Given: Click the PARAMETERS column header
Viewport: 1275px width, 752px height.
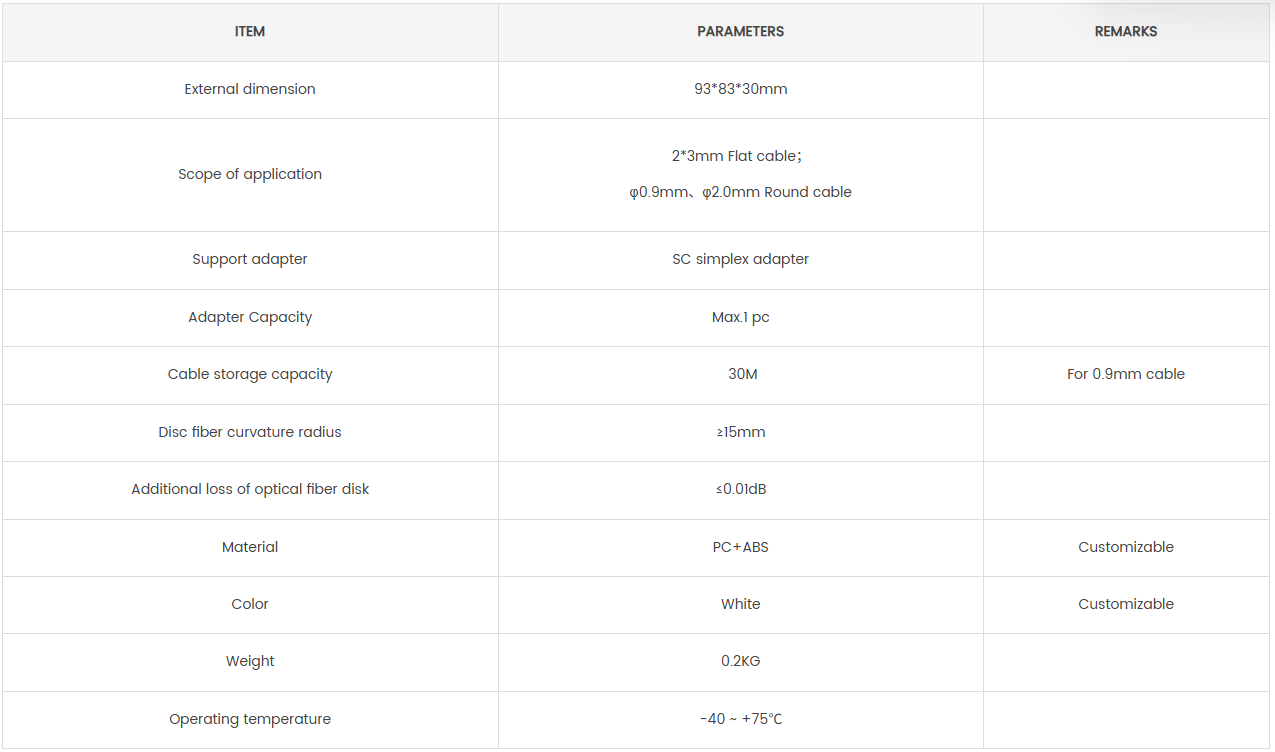Looking at the screenshot, I should (x=741, y=32).
